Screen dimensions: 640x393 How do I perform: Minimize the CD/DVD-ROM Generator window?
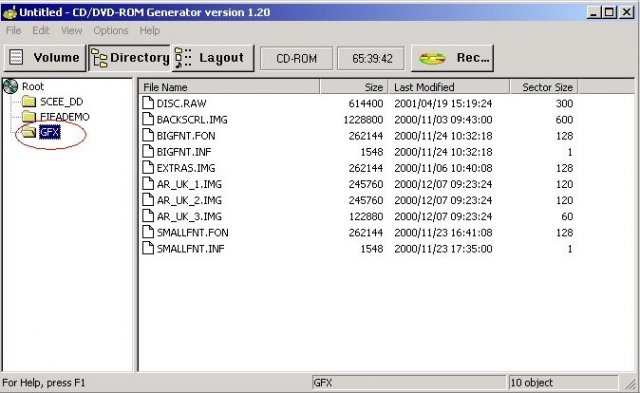594,12
